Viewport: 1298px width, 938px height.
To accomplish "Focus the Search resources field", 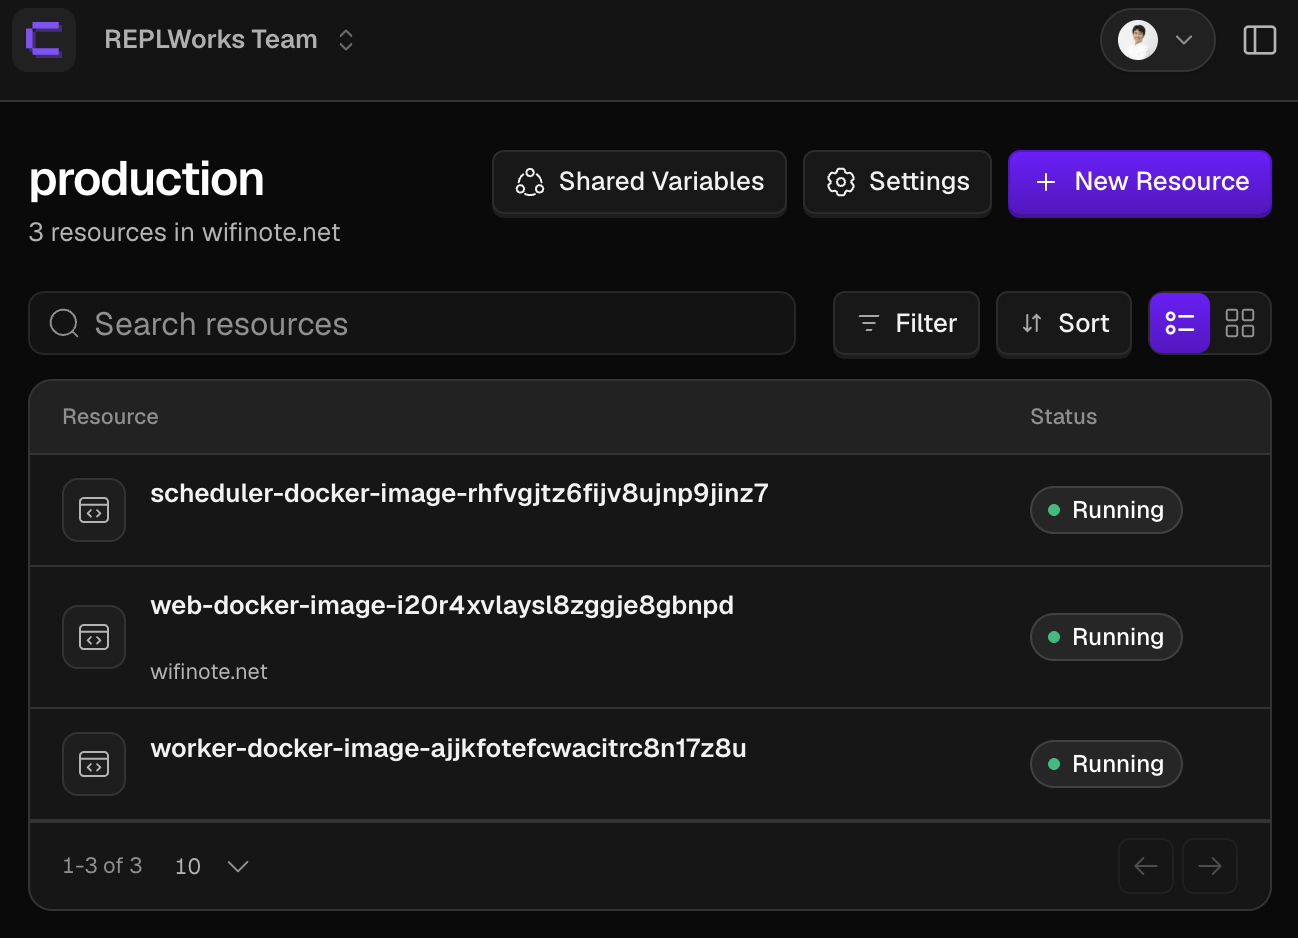I will click(x=412, y=323).
